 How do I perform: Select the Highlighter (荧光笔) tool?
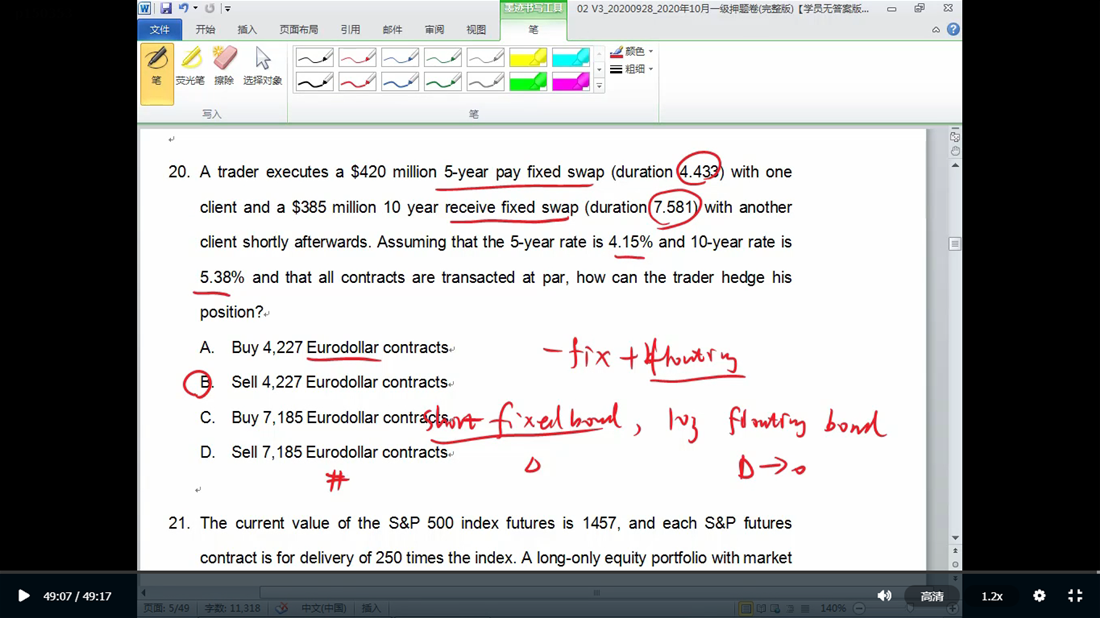click(190, 67)
